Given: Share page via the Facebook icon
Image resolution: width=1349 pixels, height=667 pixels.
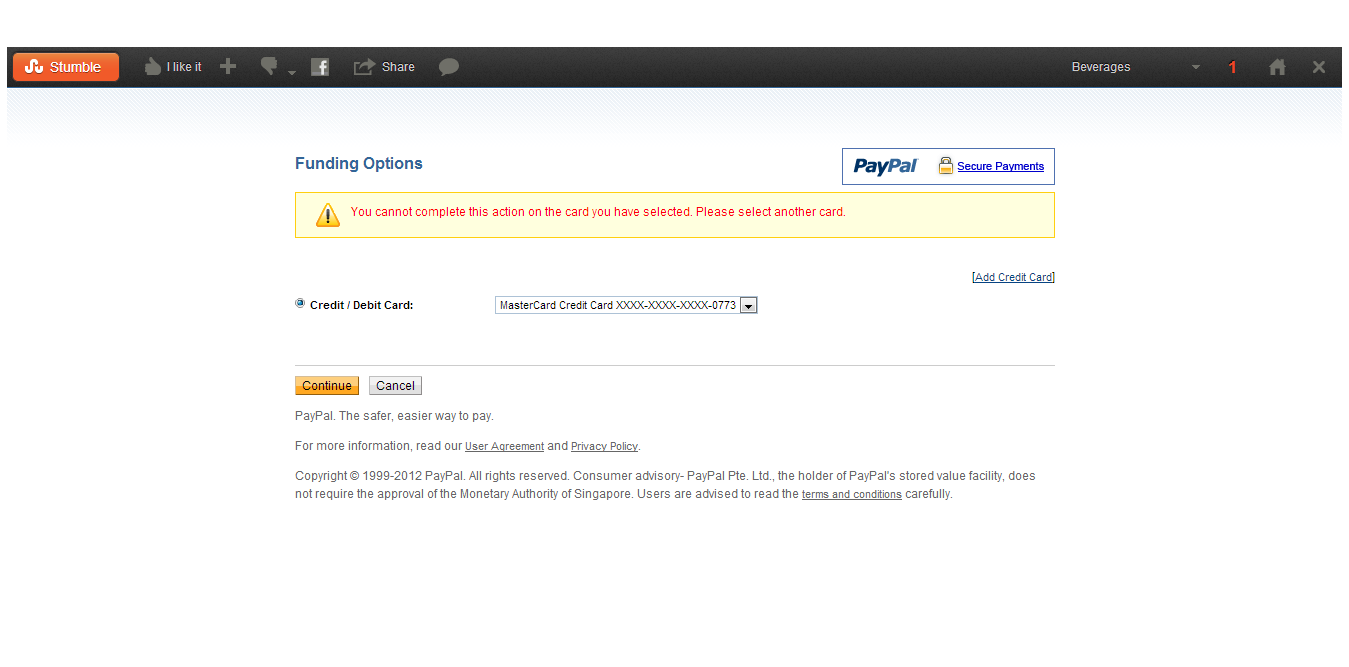Looking at the screenshot, I should point(320,67).
